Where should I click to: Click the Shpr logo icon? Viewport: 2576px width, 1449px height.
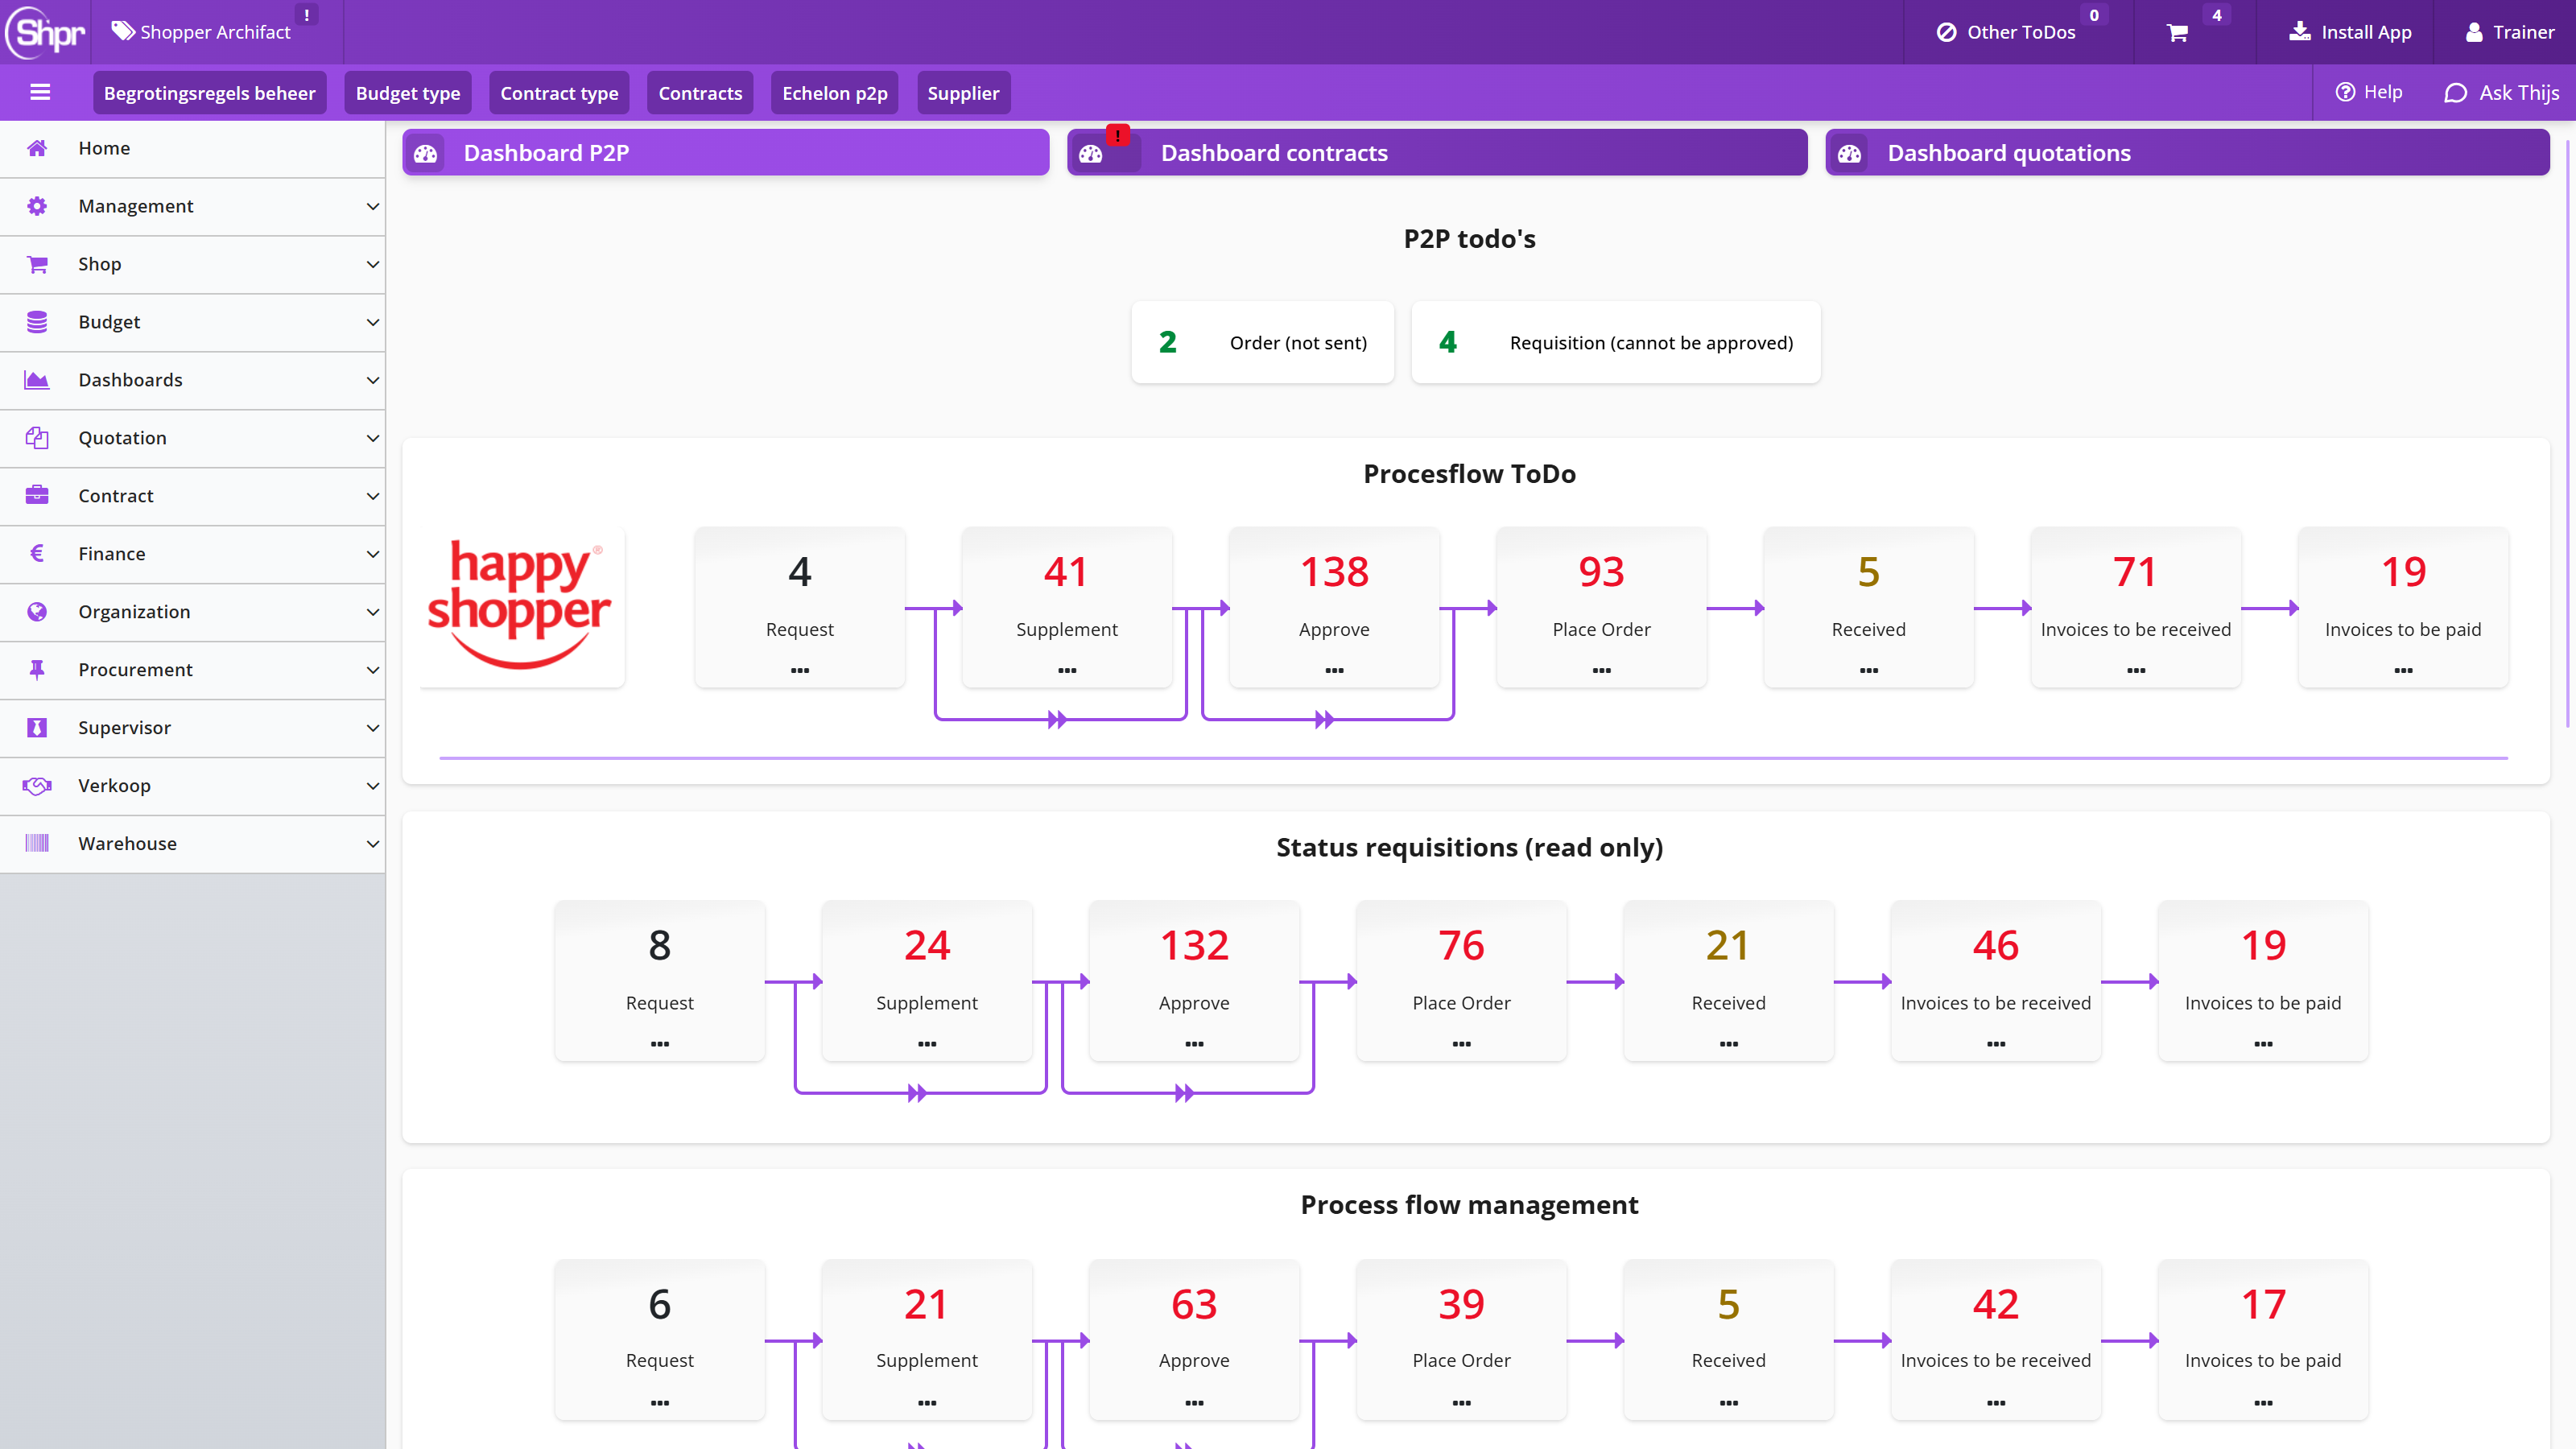pos(46,32)
